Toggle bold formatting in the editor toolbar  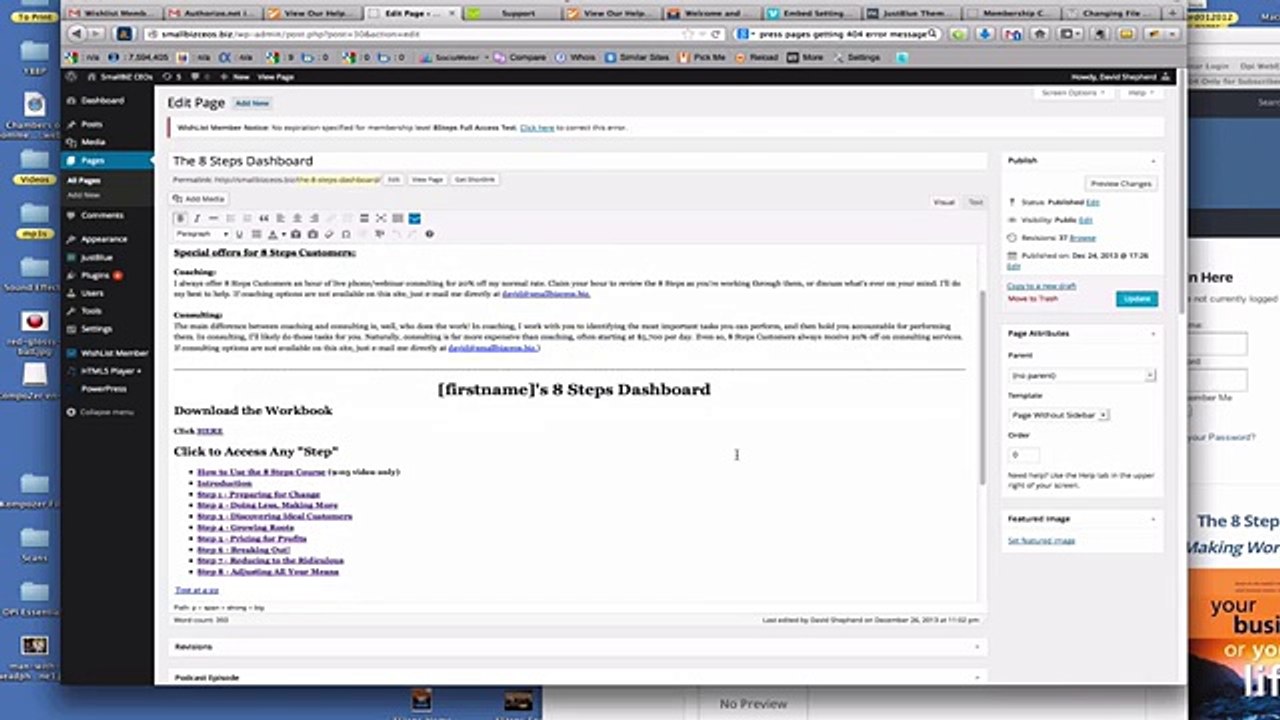click(x=180, y=218)
